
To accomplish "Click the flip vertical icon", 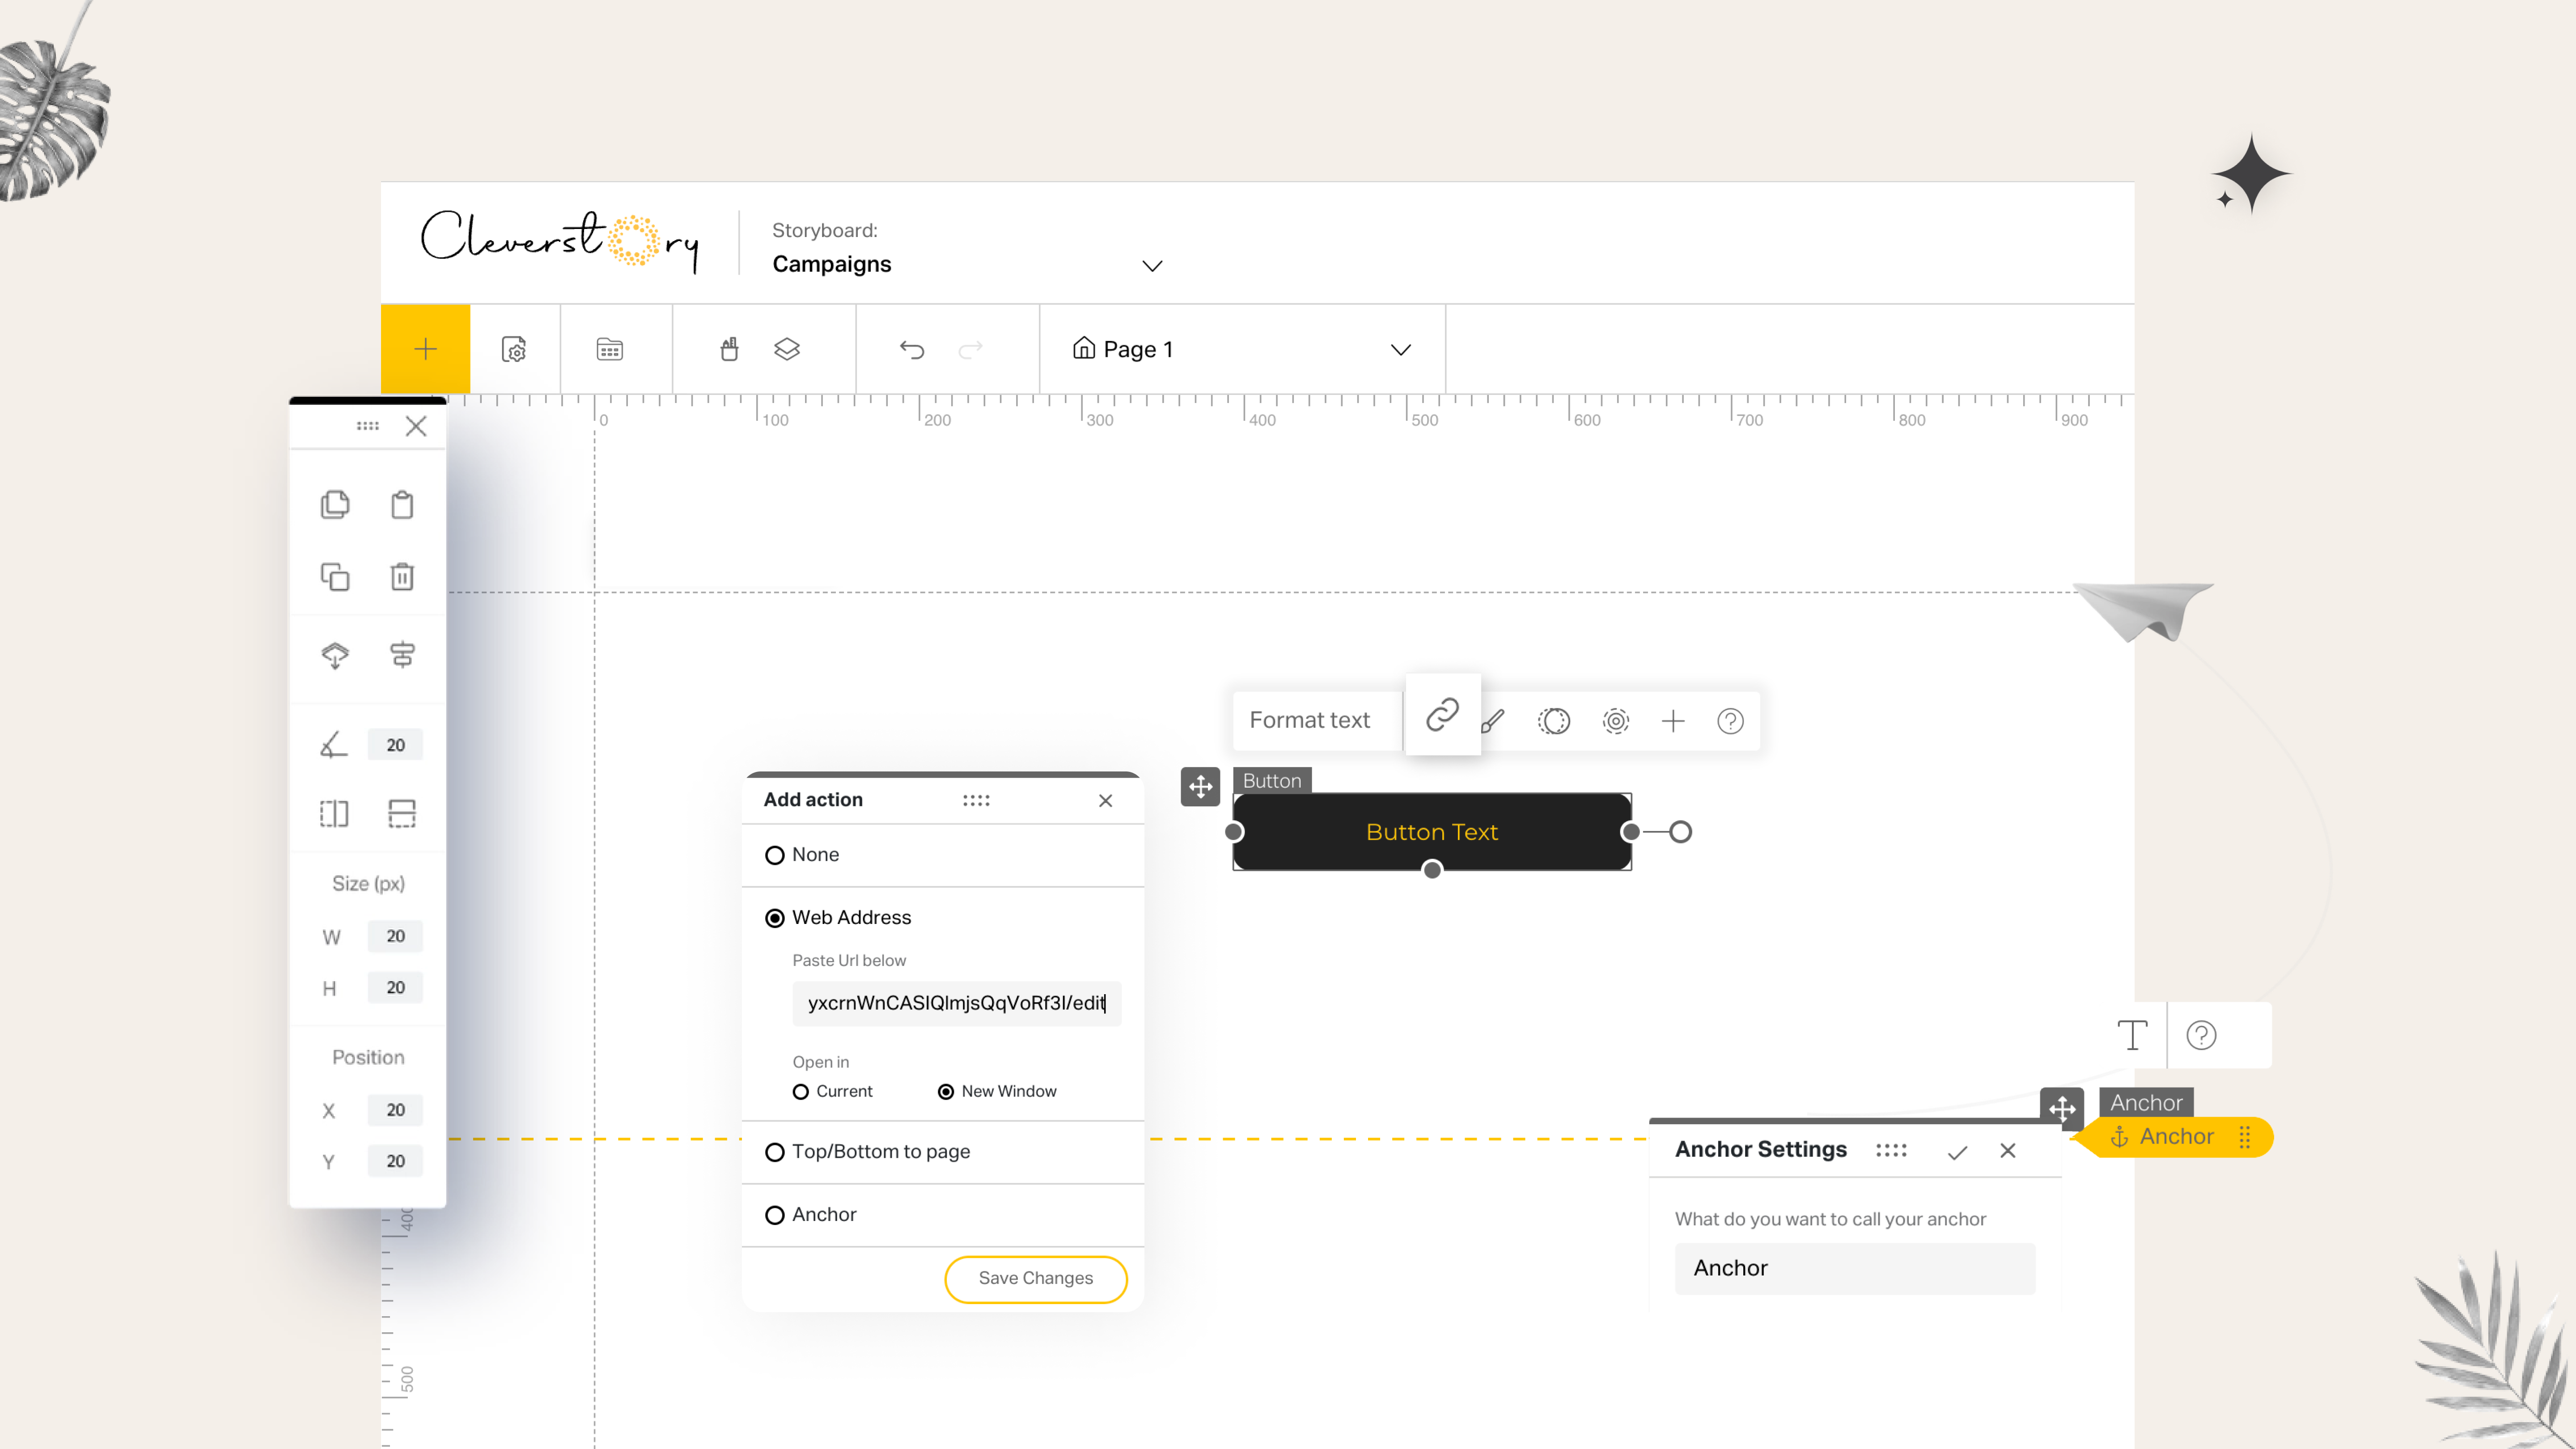I will pyautogui.click(x=402, y=814).
